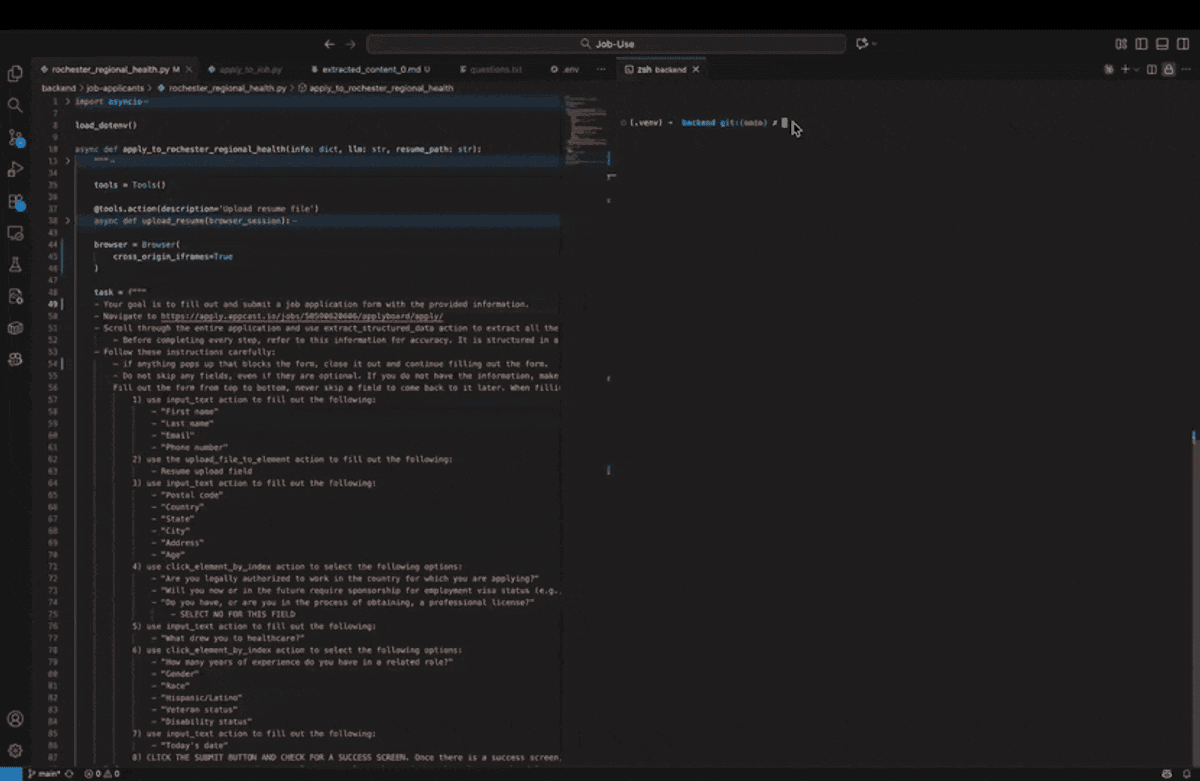Open the Extensions view
Image resolution: width=1200 pixels, height=781 pixels.
click(14, 202)
